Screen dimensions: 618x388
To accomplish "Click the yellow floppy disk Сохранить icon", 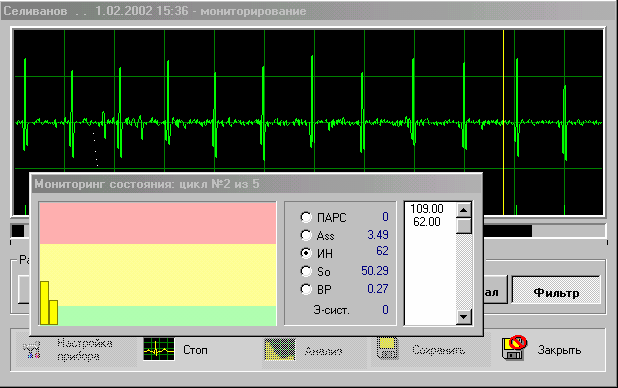I will 387,348.
